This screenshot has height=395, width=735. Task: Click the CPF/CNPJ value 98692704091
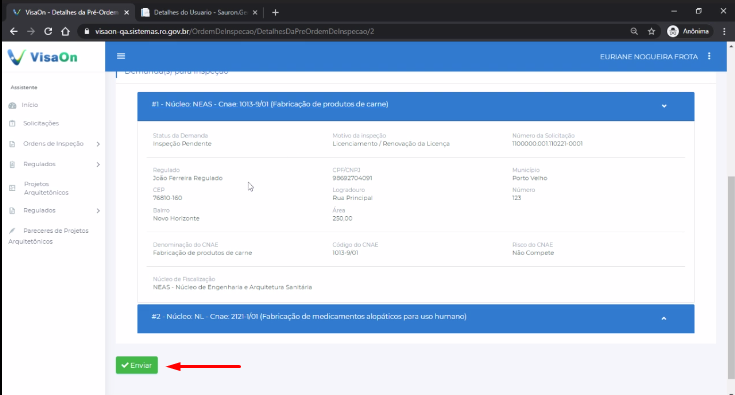[x=352, y=178]
